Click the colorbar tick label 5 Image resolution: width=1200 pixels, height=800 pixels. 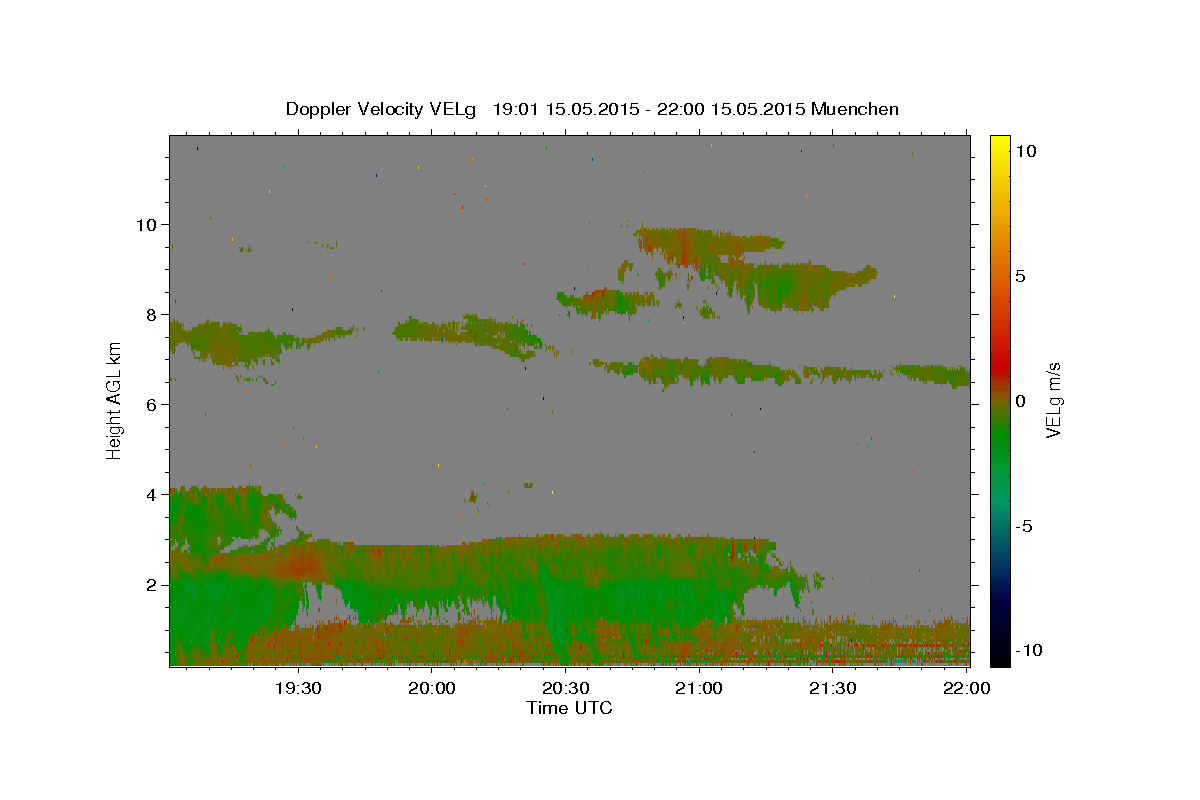pyautogui.click(x=1020, y=276)
